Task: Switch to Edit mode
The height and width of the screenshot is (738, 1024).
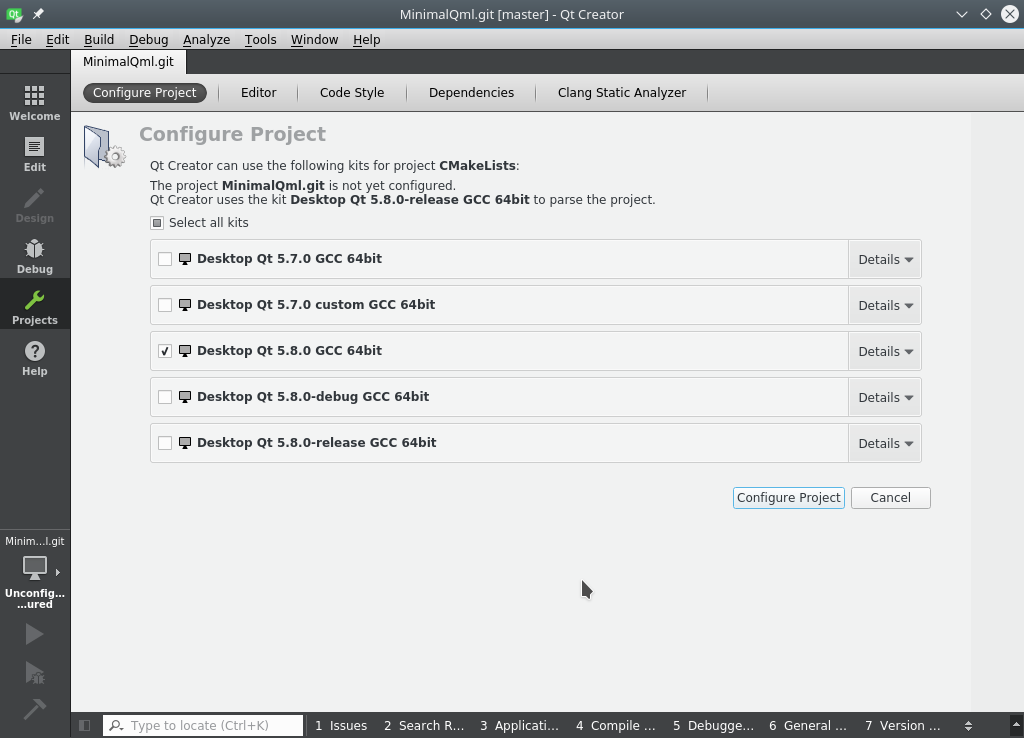Action: coord(35,154)
